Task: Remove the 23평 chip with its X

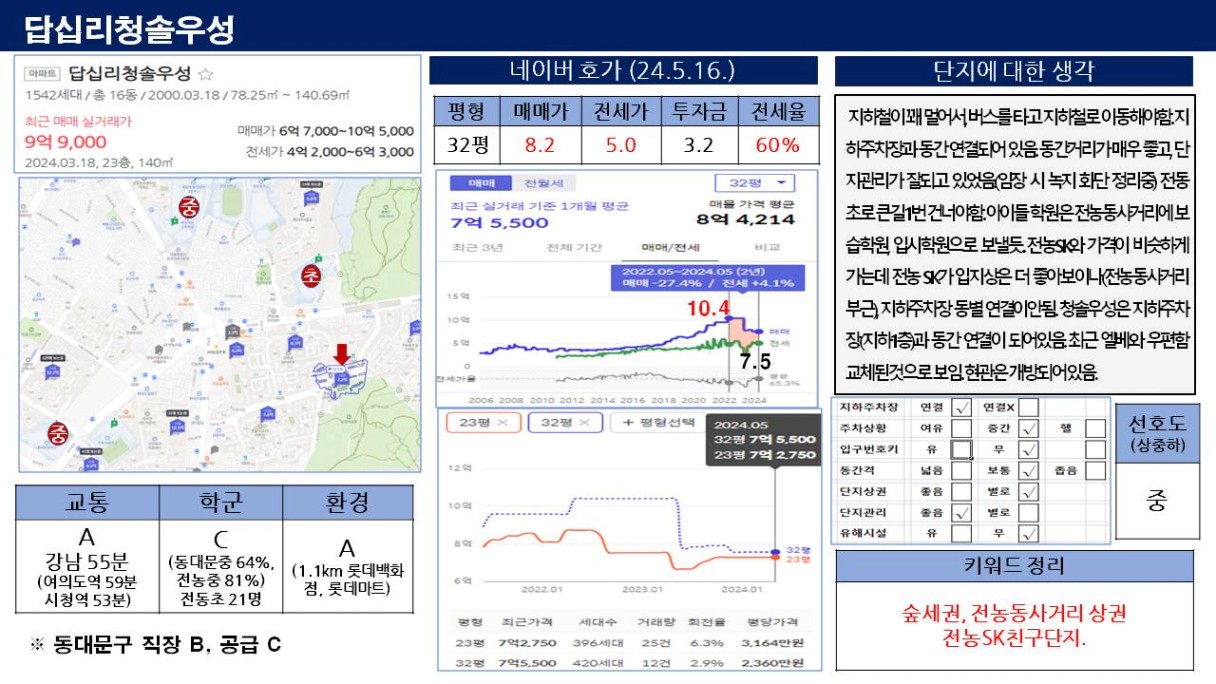Action: [503, 423]
